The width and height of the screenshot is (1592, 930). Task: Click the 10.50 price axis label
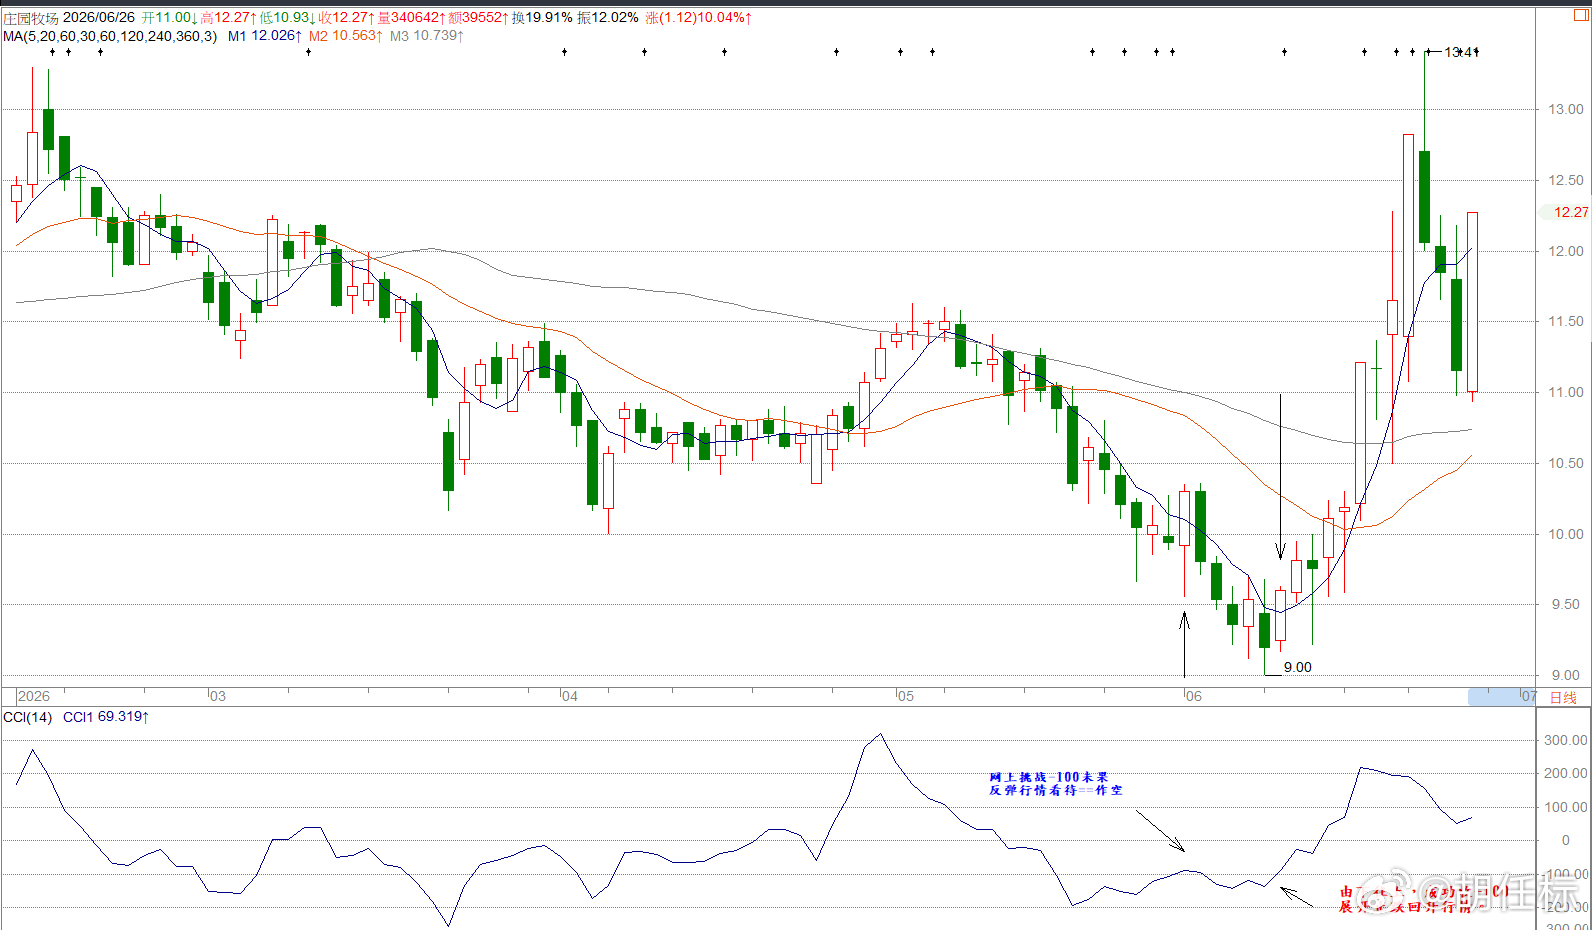[1566, 463]
